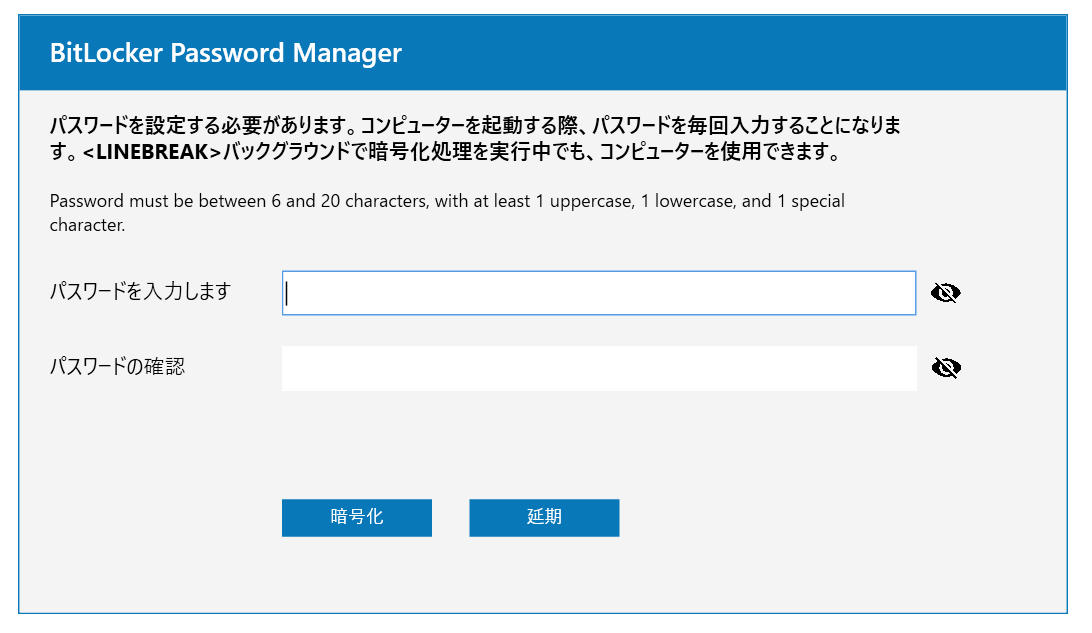
Task: Reveal the password using the upper eye icon
Action: pyautogui.click(x=945, y=293)
